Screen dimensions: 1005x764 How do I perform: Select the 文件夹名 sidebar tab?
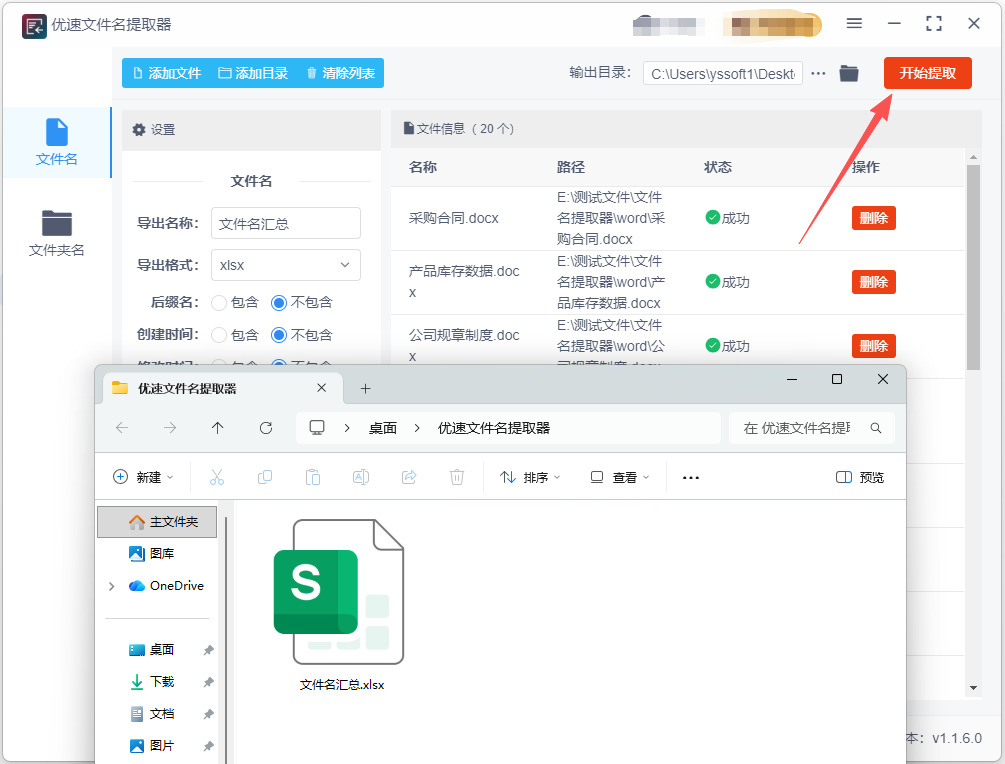coord(56,233)
